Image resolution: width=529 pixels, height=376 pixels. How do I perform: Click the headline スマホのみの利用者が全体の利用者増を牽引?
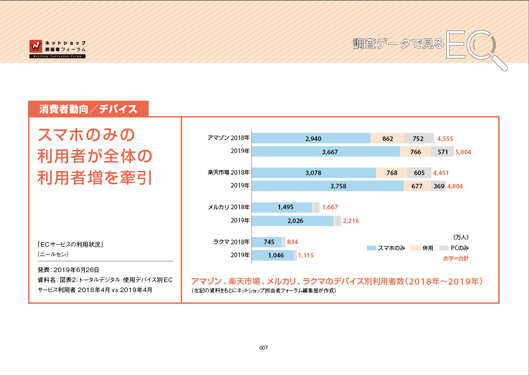point(95,156)
